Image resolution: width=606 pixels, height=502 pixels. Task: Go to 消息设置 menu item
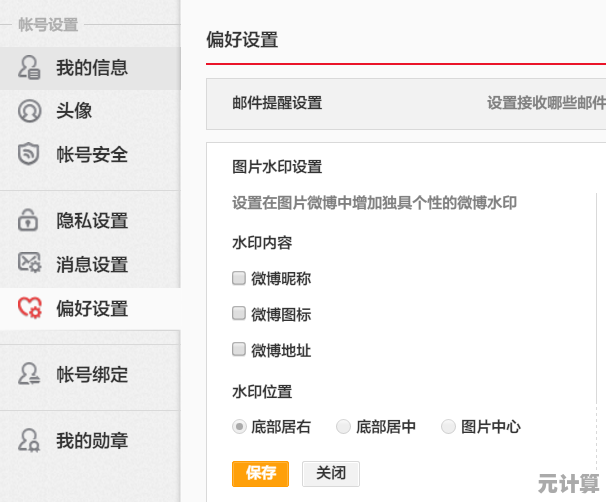[91, 264]
